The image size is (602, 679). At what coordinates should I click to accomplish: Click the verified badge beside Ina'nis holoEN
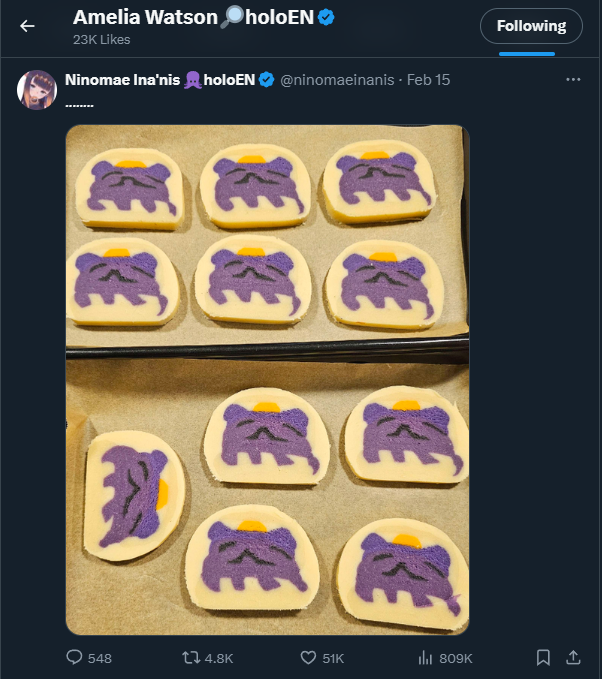coord(267,80)
